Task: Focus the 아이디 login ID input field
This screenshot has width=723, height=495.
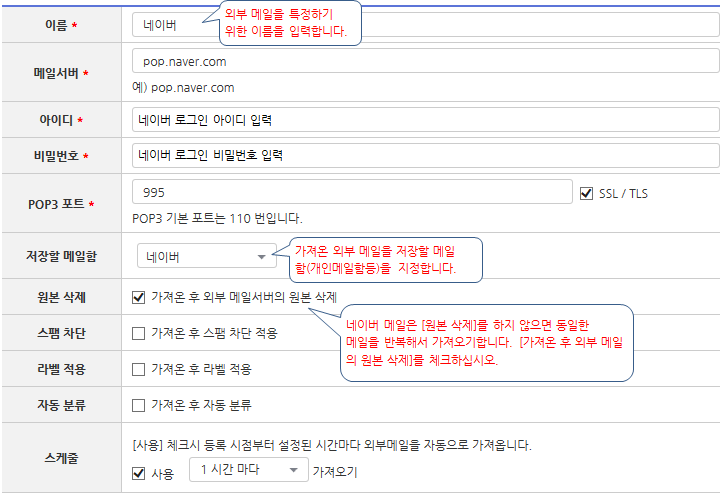Action: (425, 120)
